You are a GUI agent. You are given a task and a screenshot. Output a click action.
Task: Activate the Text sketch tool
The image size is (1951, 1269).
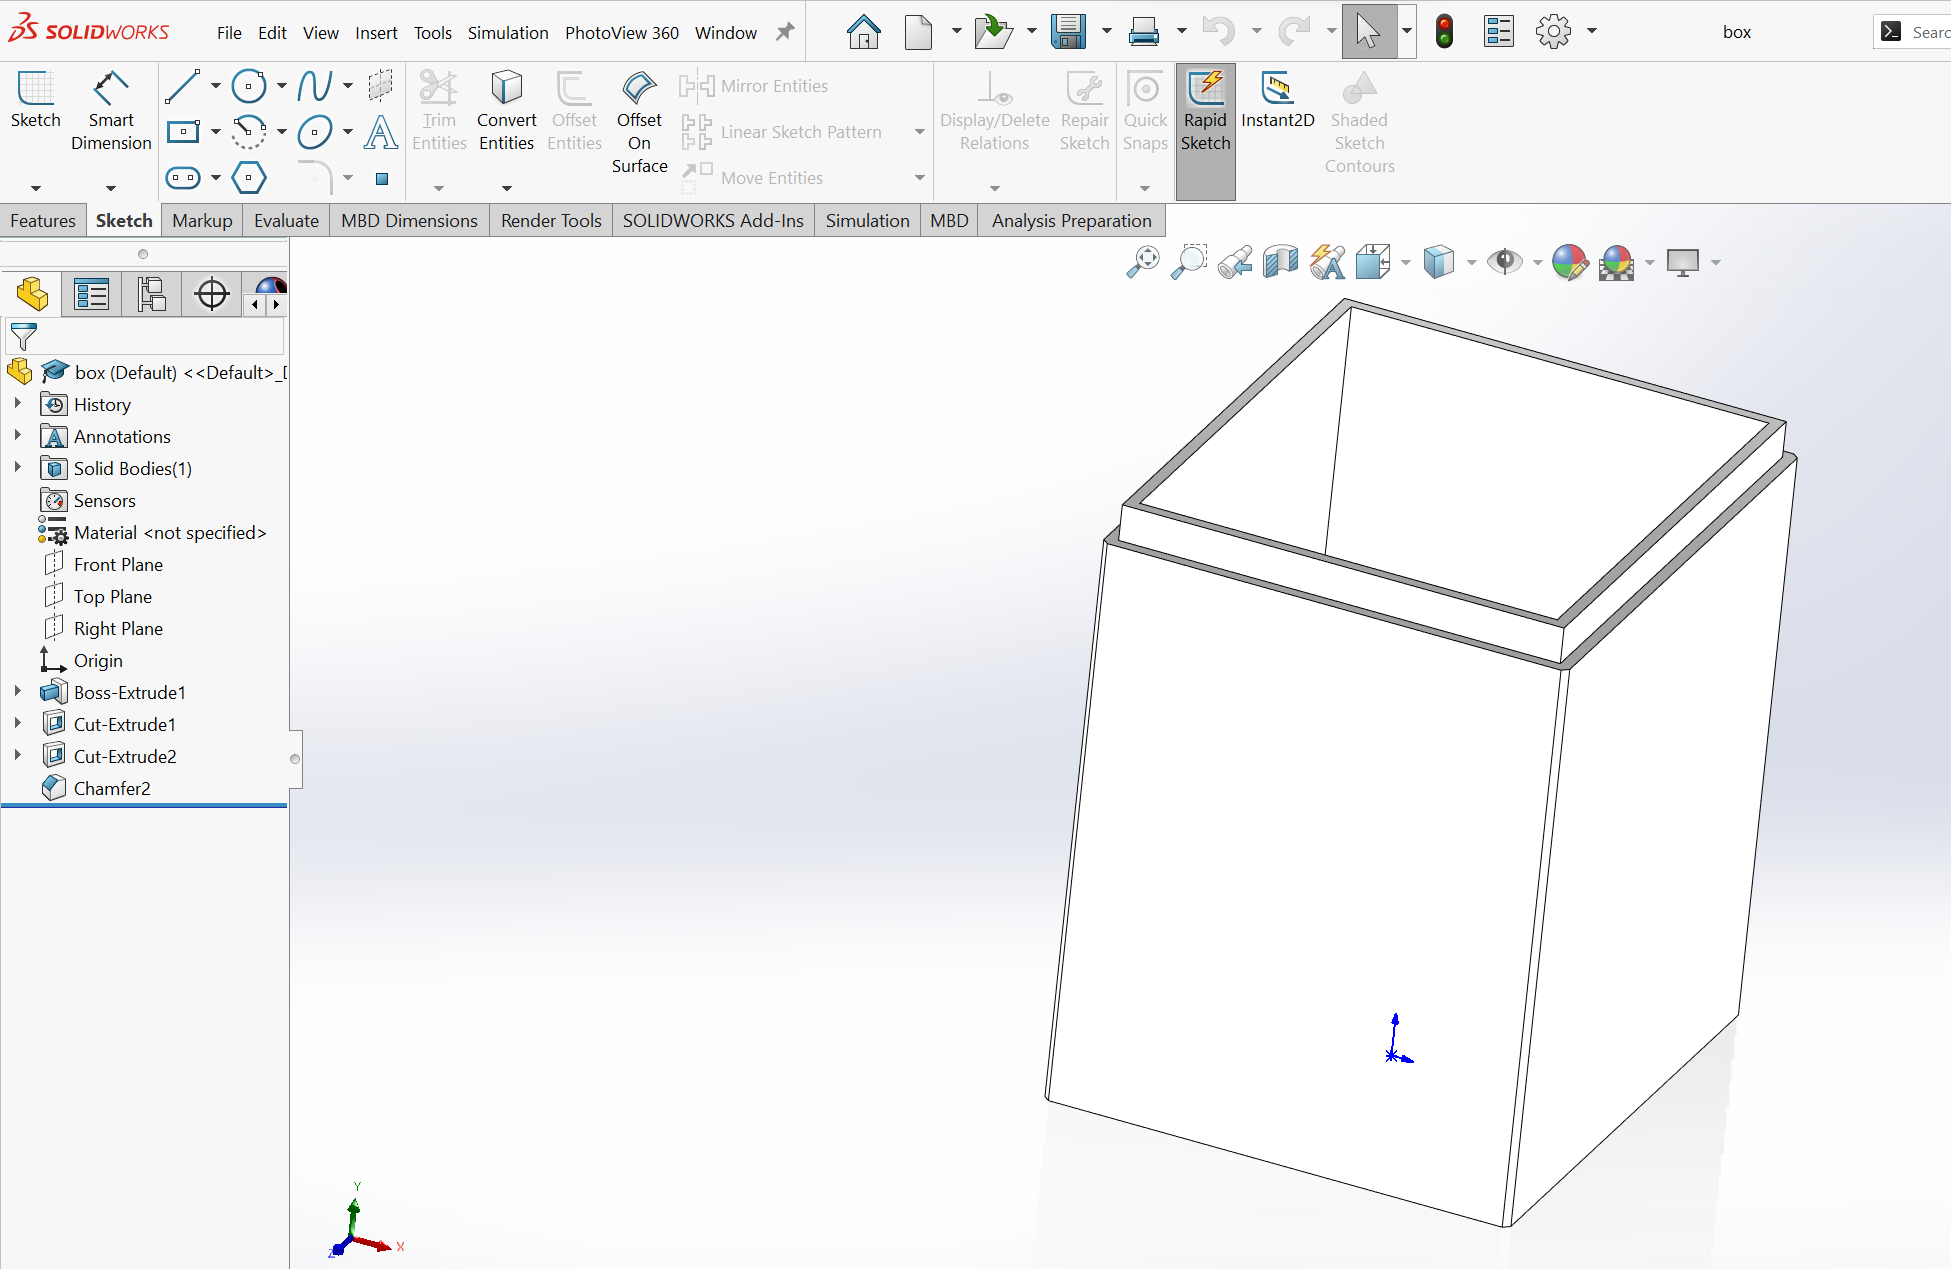point(381,132)
